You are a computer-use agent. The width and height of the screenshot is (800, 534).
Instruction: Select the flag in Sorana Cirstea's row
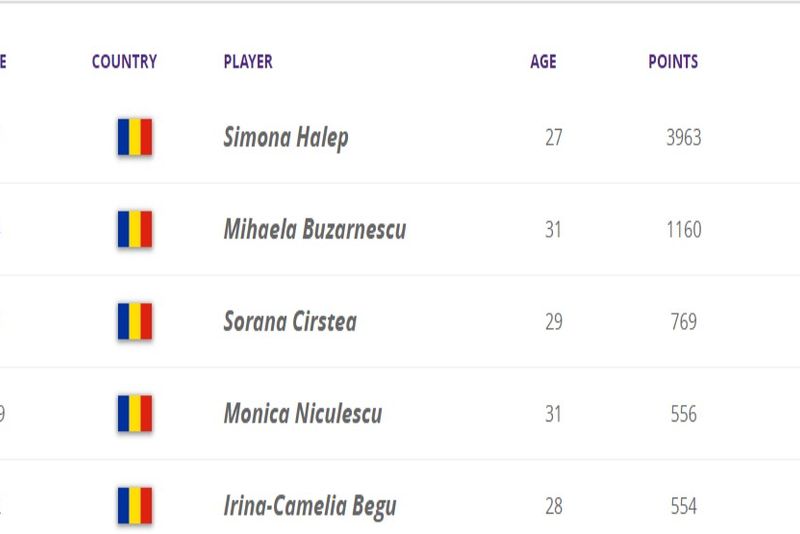pos(135,322)
